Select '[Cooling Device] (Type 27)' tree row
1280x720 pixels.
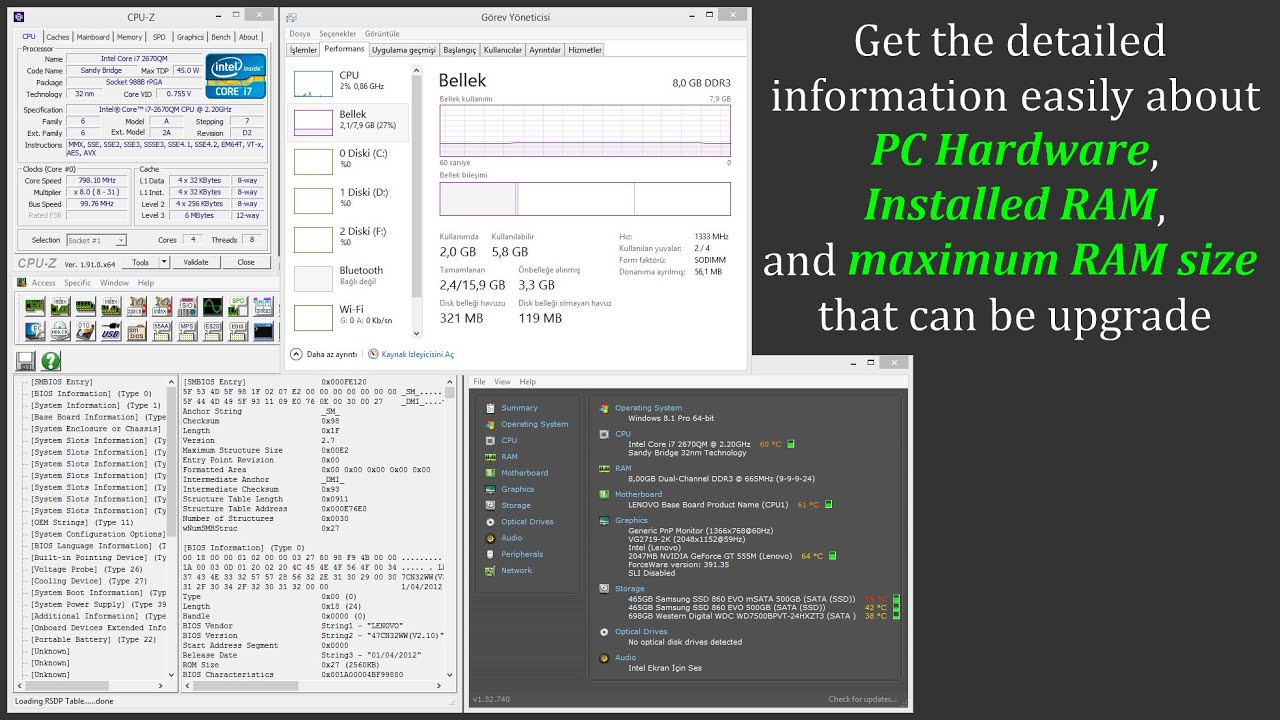88,580
